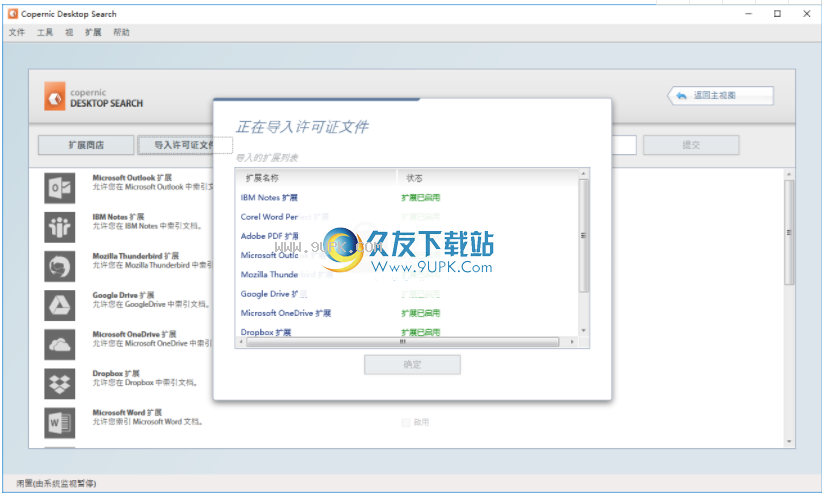Open the 工具 menu
This screenshot has height=500, width=822.
coord(45,32)
